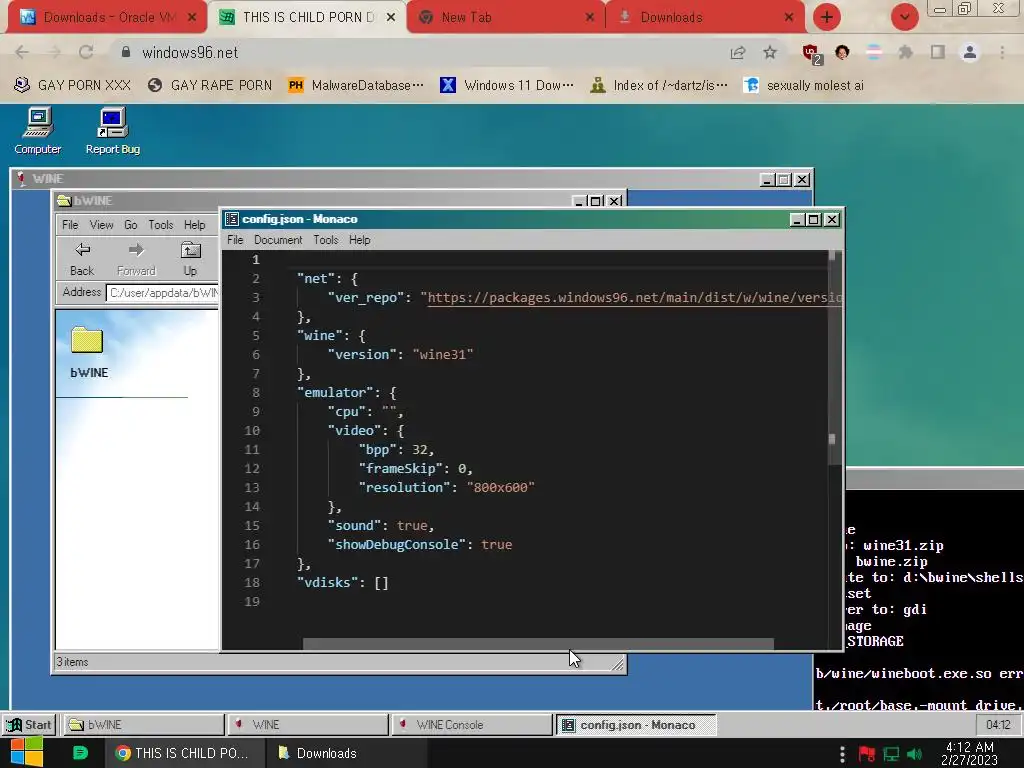Go back in Chrome's navigation bar
The image size is (1024, 768).
22,52
